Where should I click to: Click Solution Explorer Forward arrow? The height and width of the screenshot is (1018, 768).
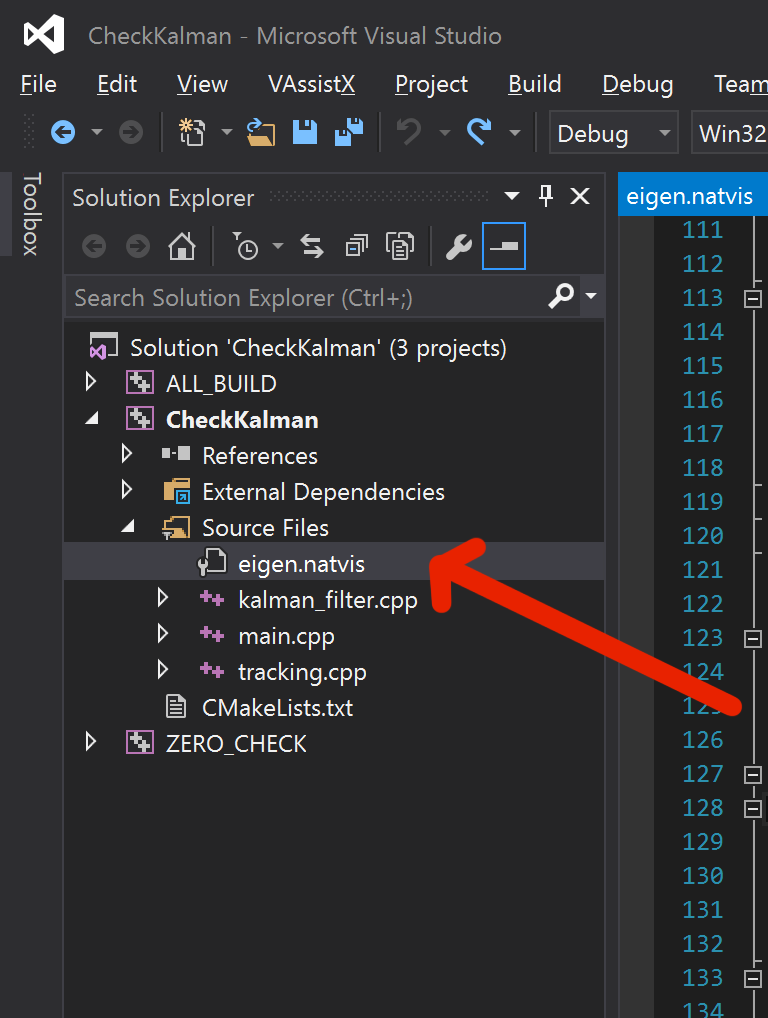click(x=138, y=247)
